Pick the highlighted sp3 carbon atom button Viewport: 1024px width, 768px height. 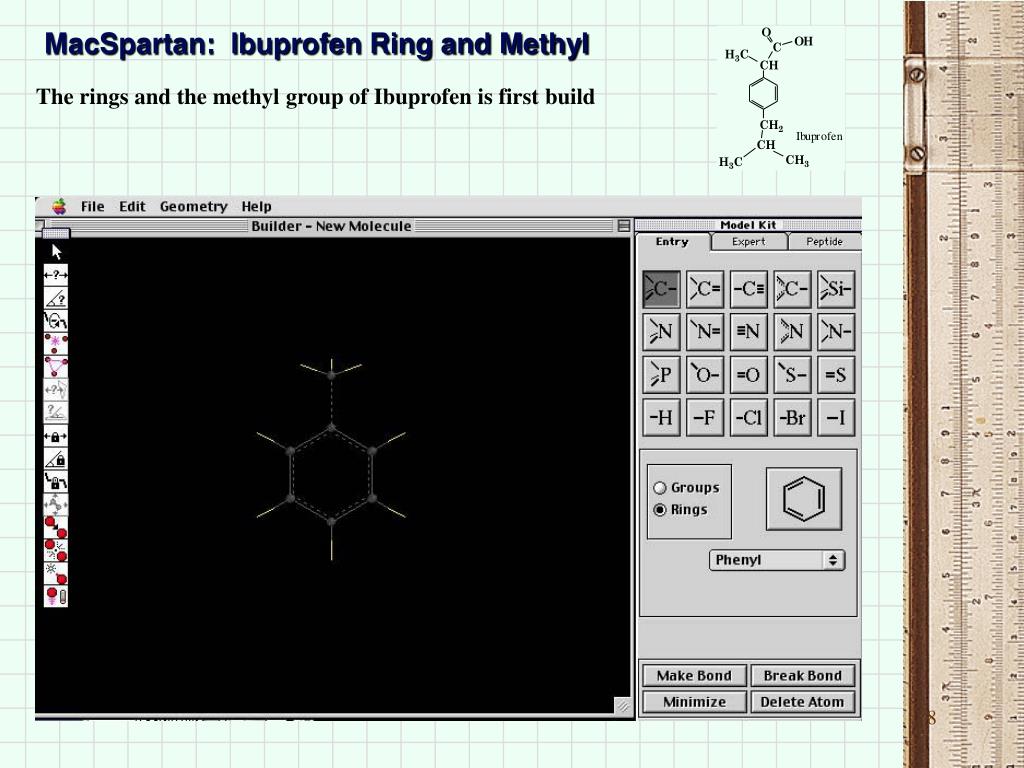coord(662,289)
